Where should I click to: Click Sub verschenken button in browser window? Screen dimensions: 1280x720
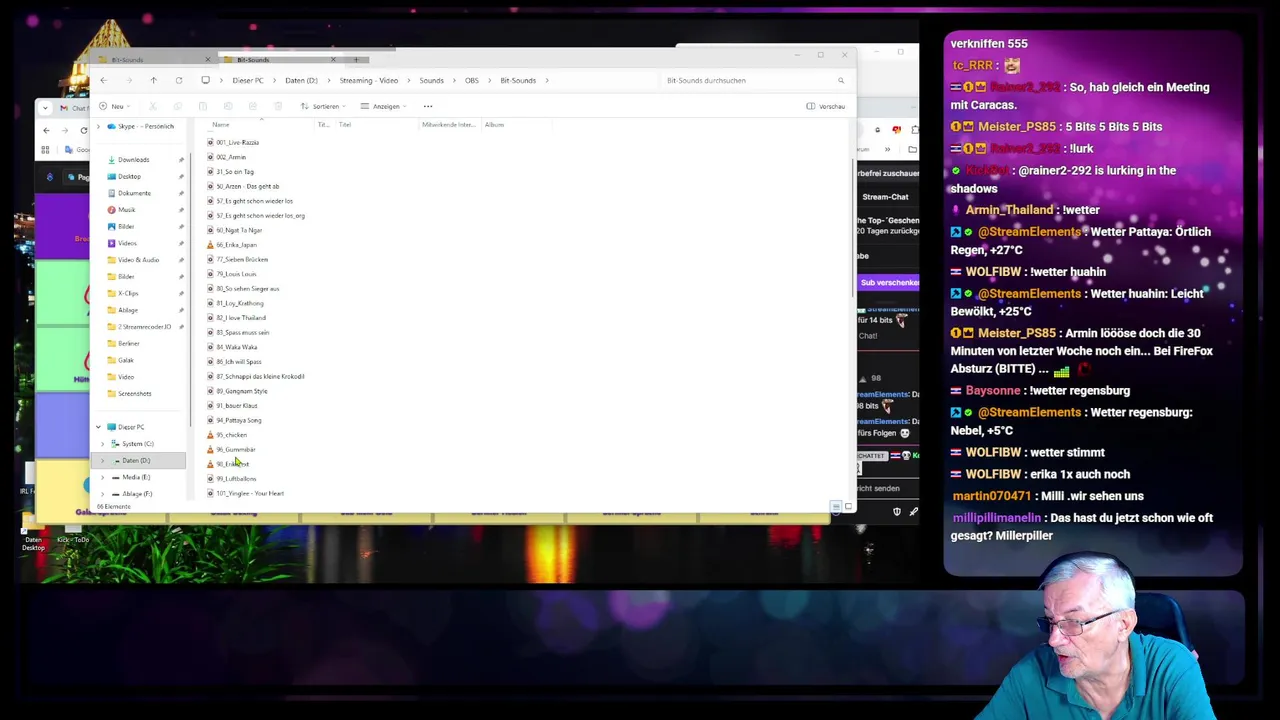click(889, 283)
